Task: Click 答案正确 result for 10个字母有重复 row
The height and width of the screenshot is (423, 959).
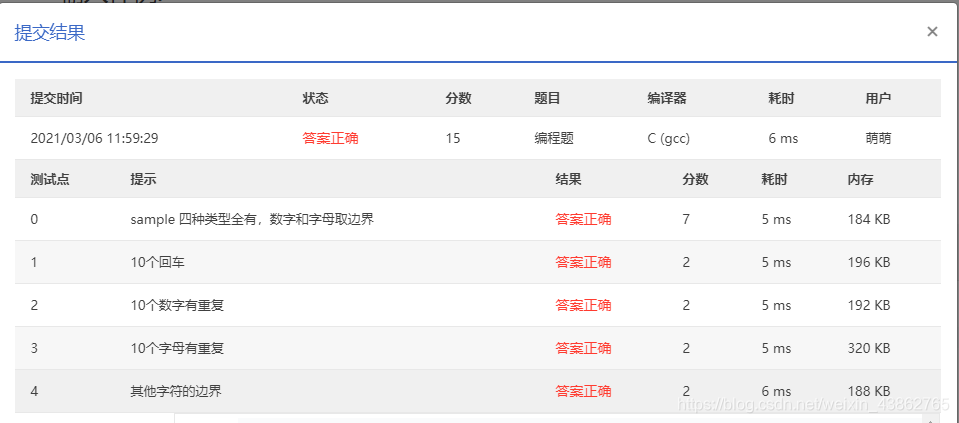Action: 583,348
